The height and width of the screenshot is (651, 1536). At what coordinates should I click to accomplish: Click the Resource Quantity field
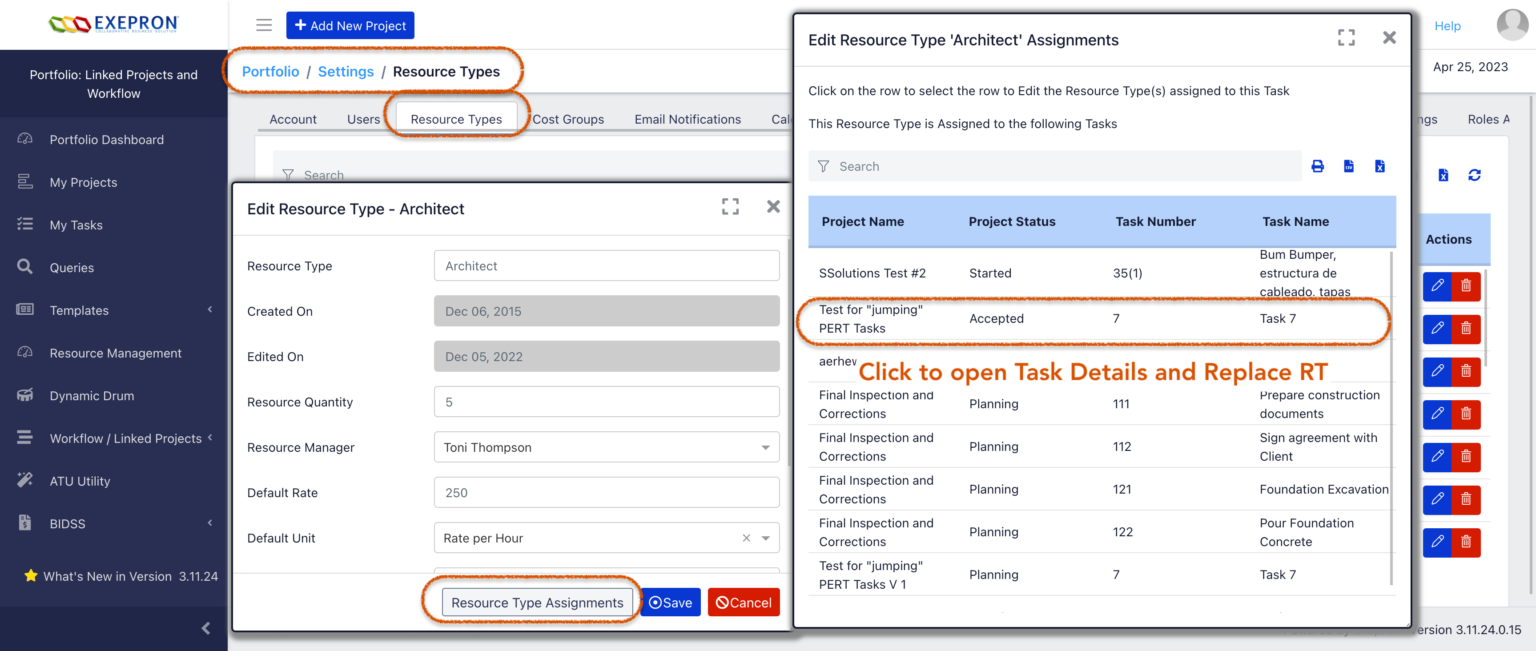(x=606, y=402)
